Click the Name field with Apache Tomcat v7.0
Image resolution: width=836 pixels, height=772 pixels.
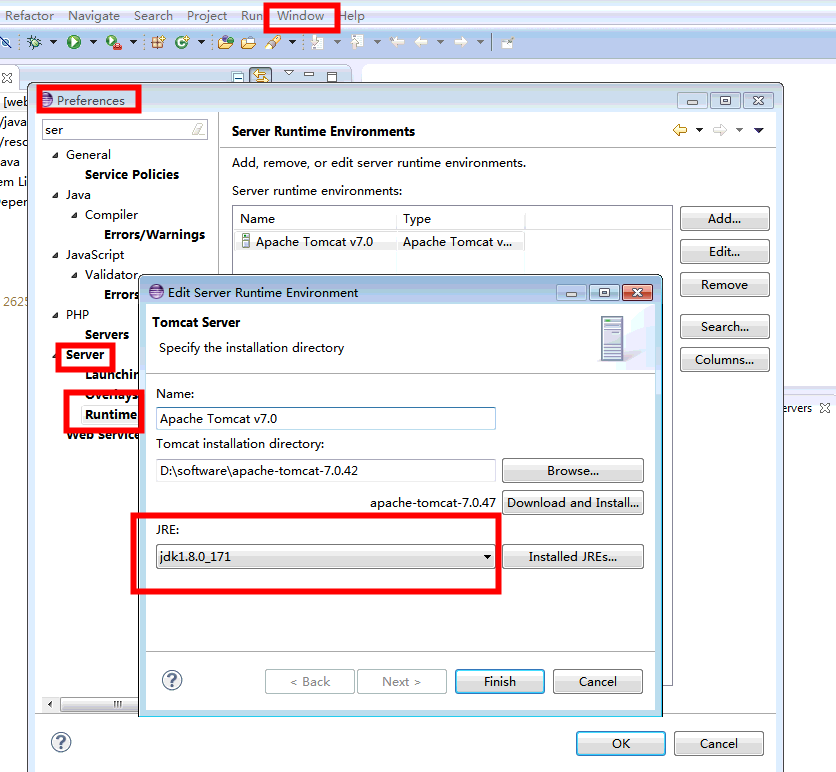click(x=326, y=419)
